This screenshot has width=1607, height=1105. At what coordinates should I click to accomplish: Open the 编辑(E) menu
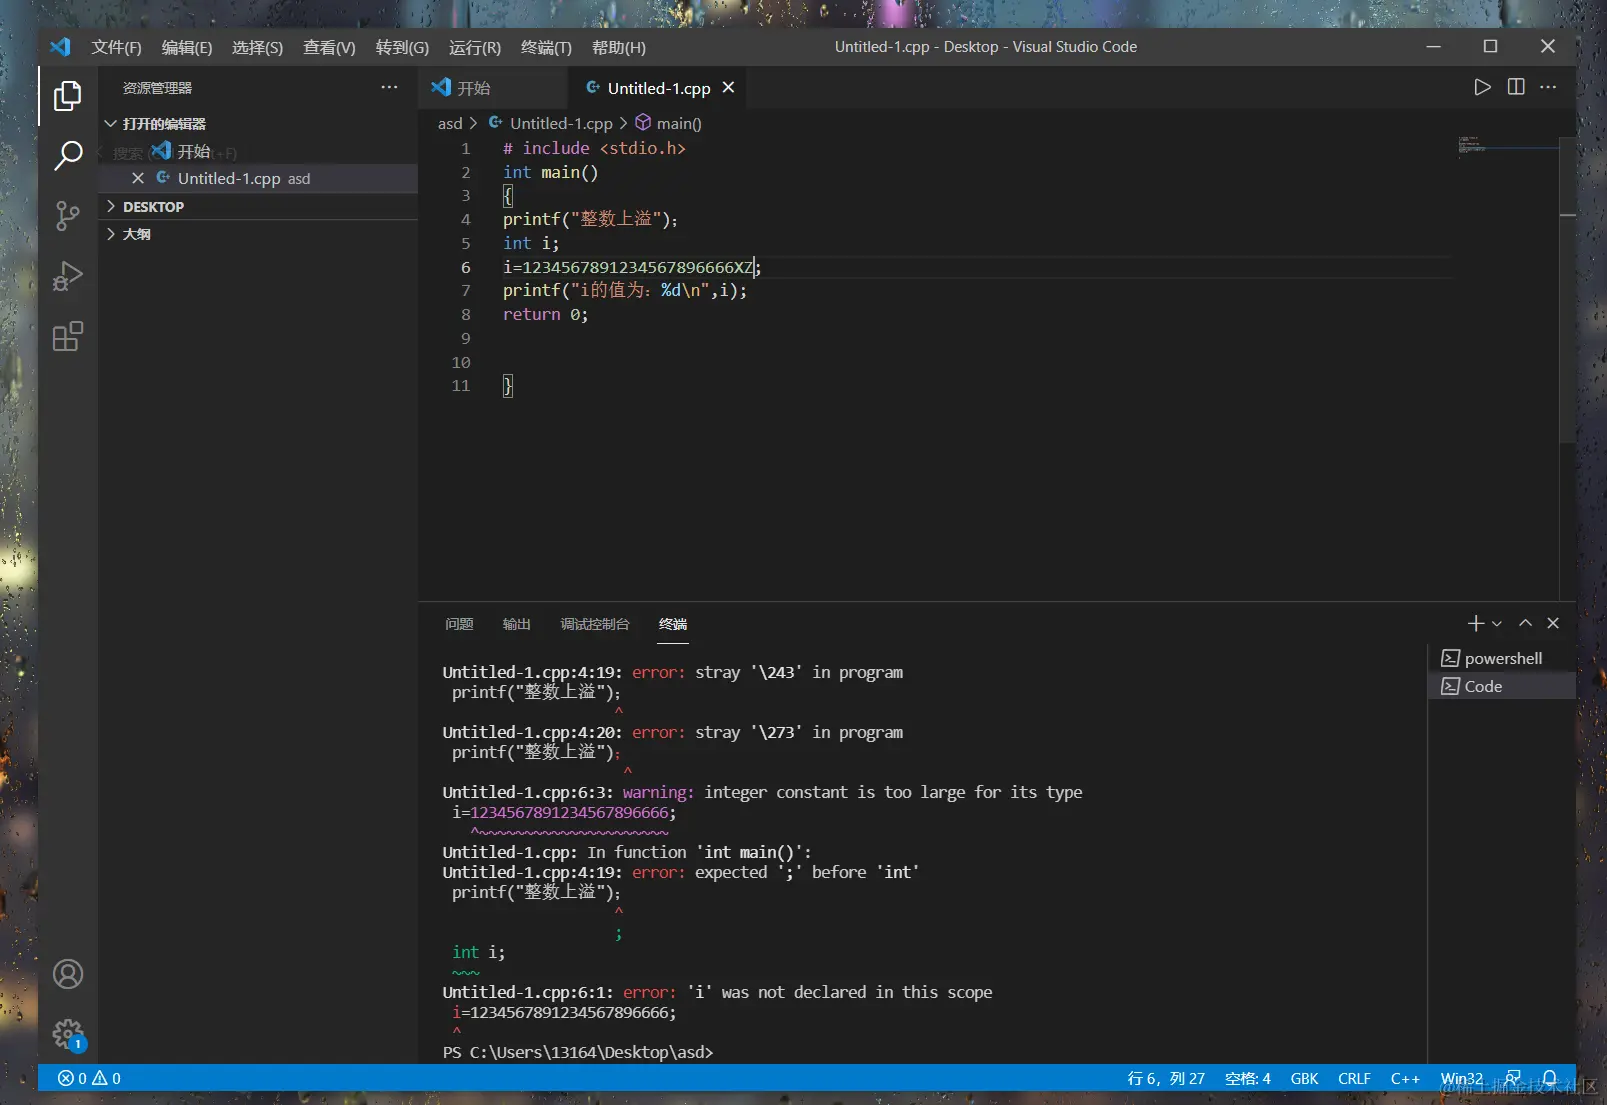click(187, 47)
